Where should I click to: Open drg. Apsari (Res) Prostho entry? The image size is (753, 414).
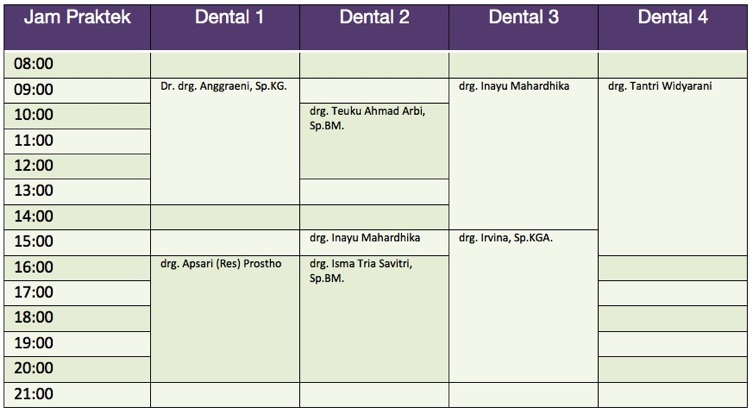coord(221,264)
